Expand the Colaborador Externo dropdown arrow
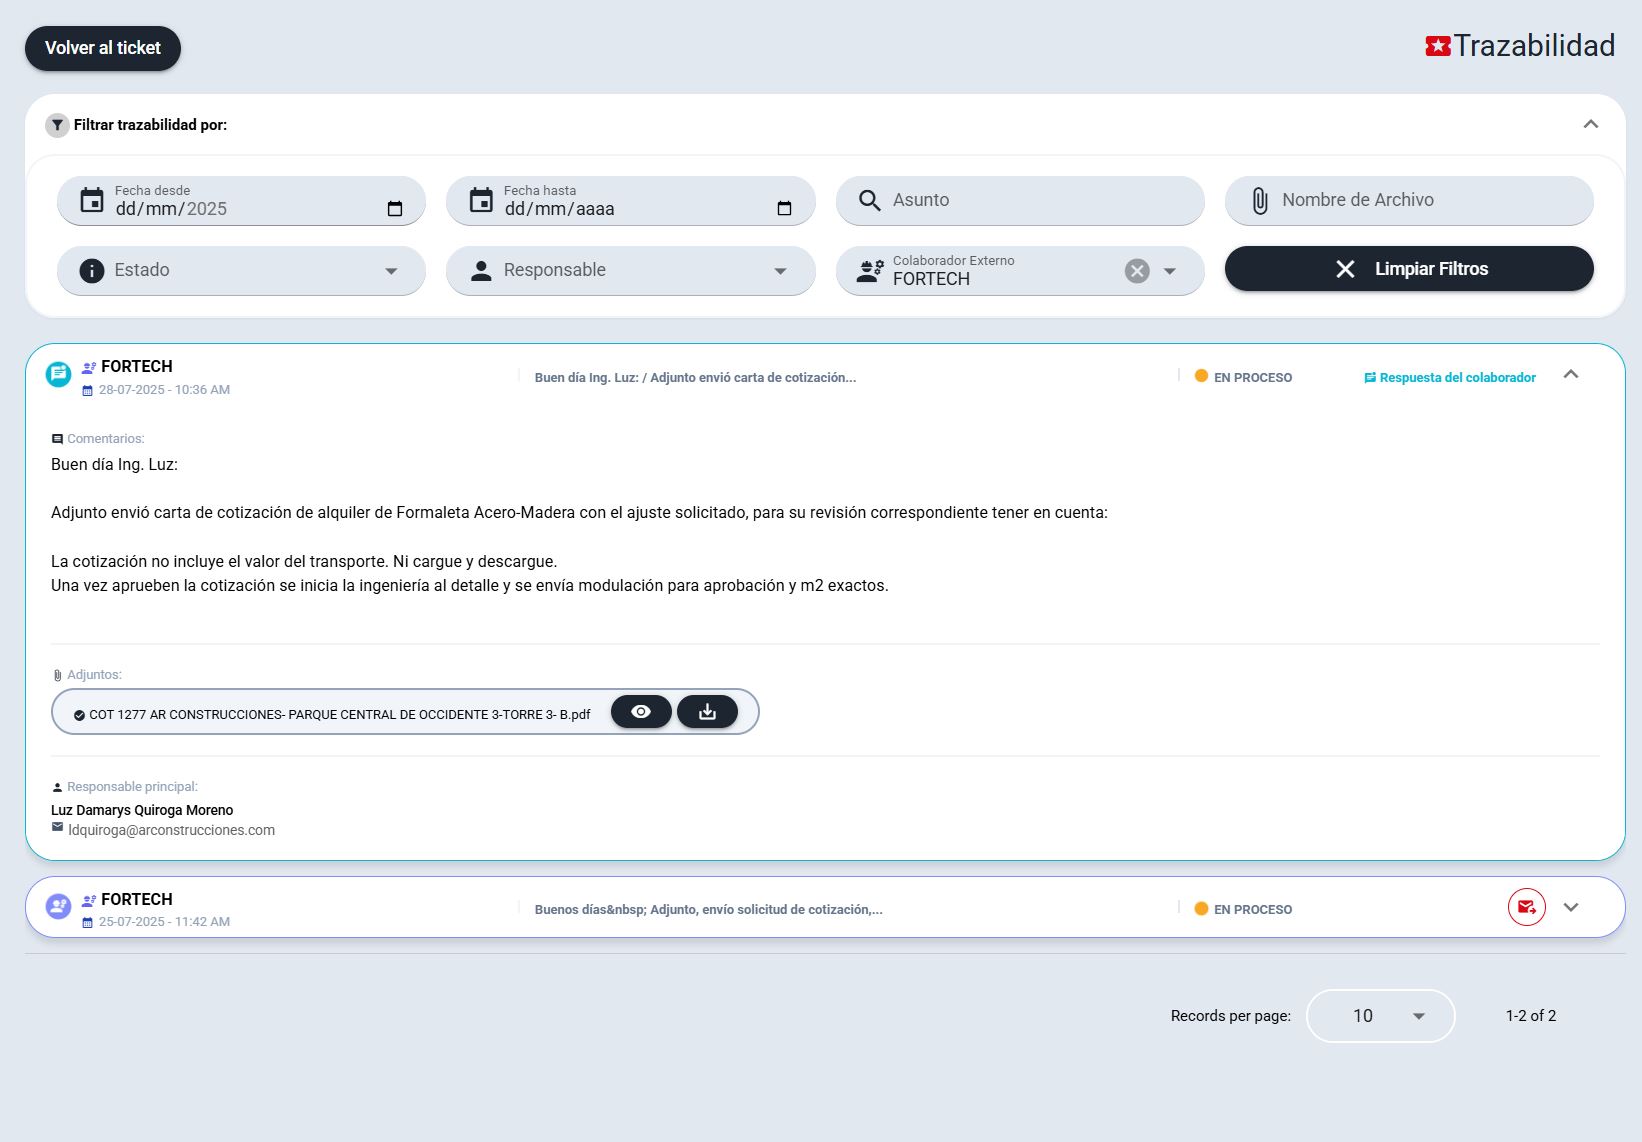This screenshot has width=1642, height=1142. [1170, 271]
